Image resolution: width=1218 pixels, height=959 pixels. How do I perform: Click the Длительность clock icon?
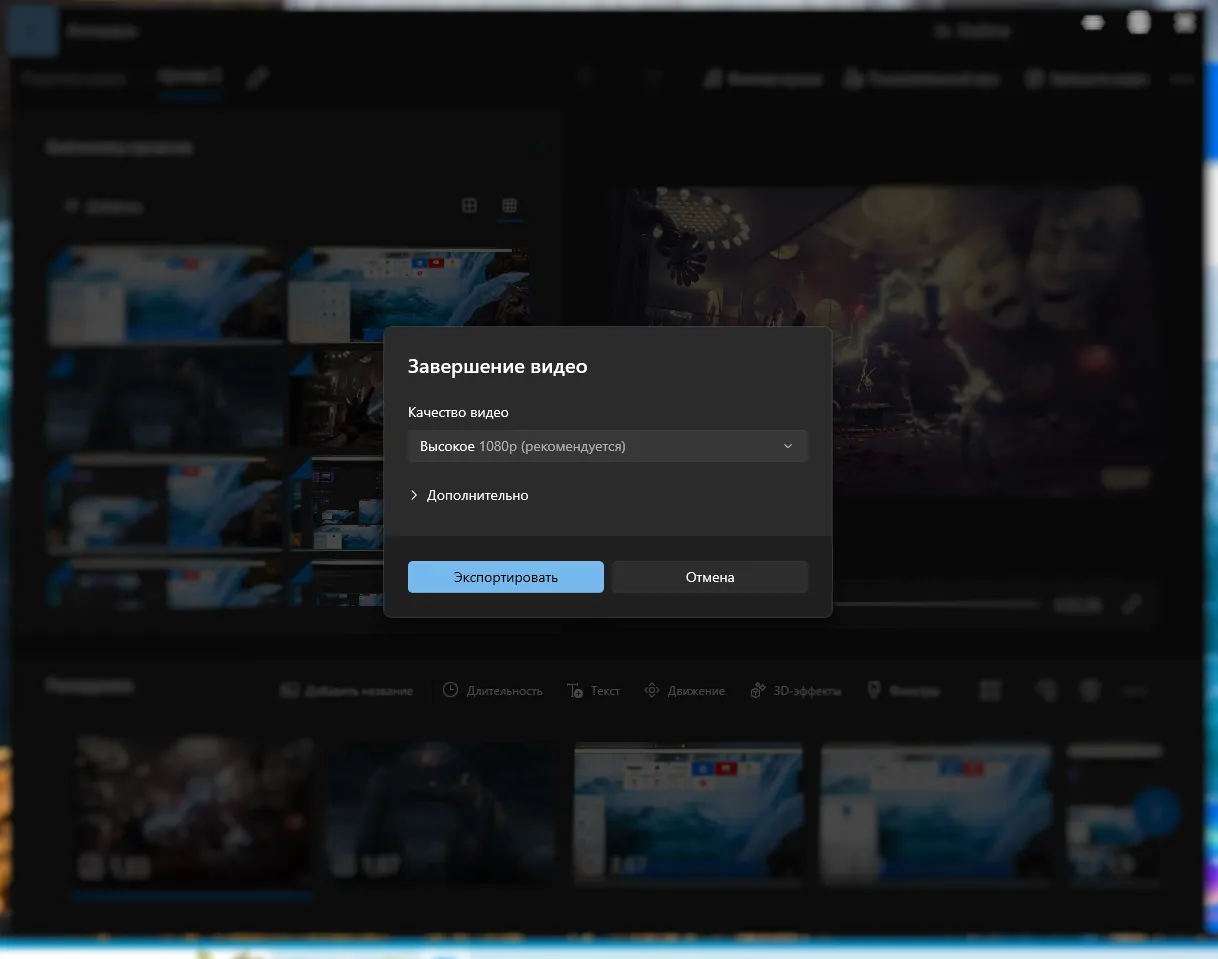[x=451, y=690]
